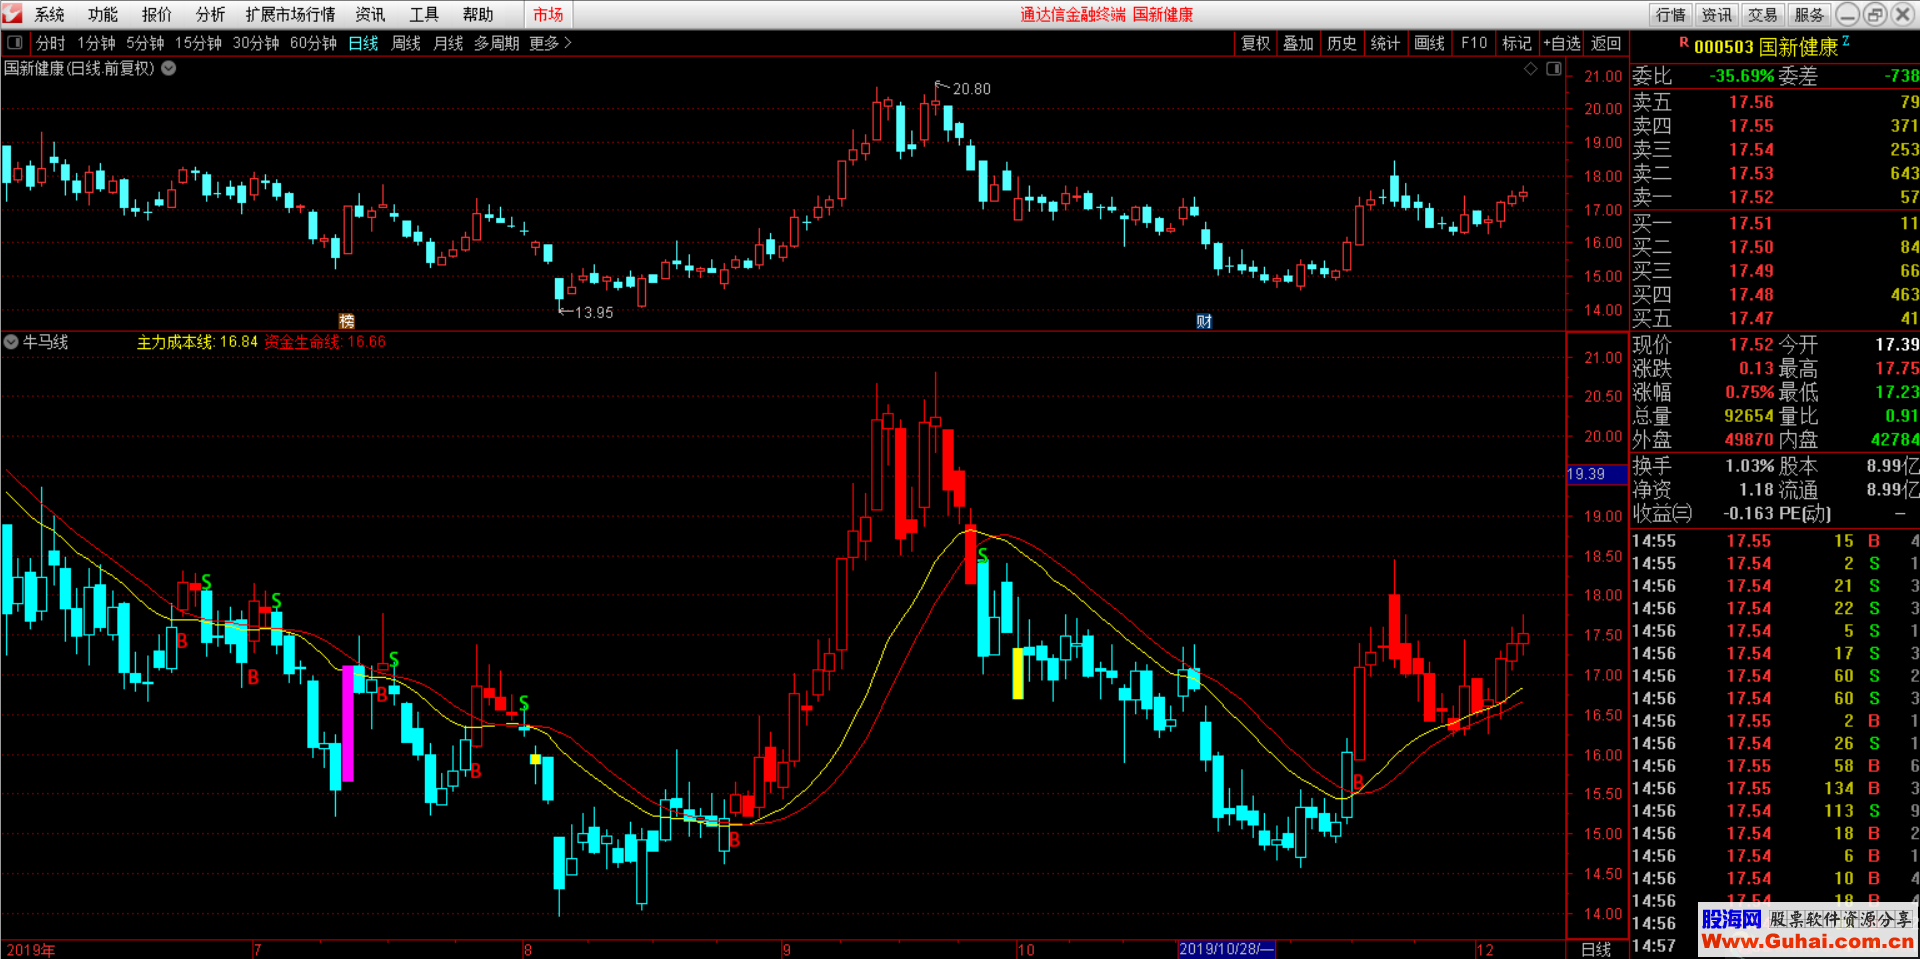
Task: Click the 榜 ranking marker on the chart
Action: (x=347, y=321)
